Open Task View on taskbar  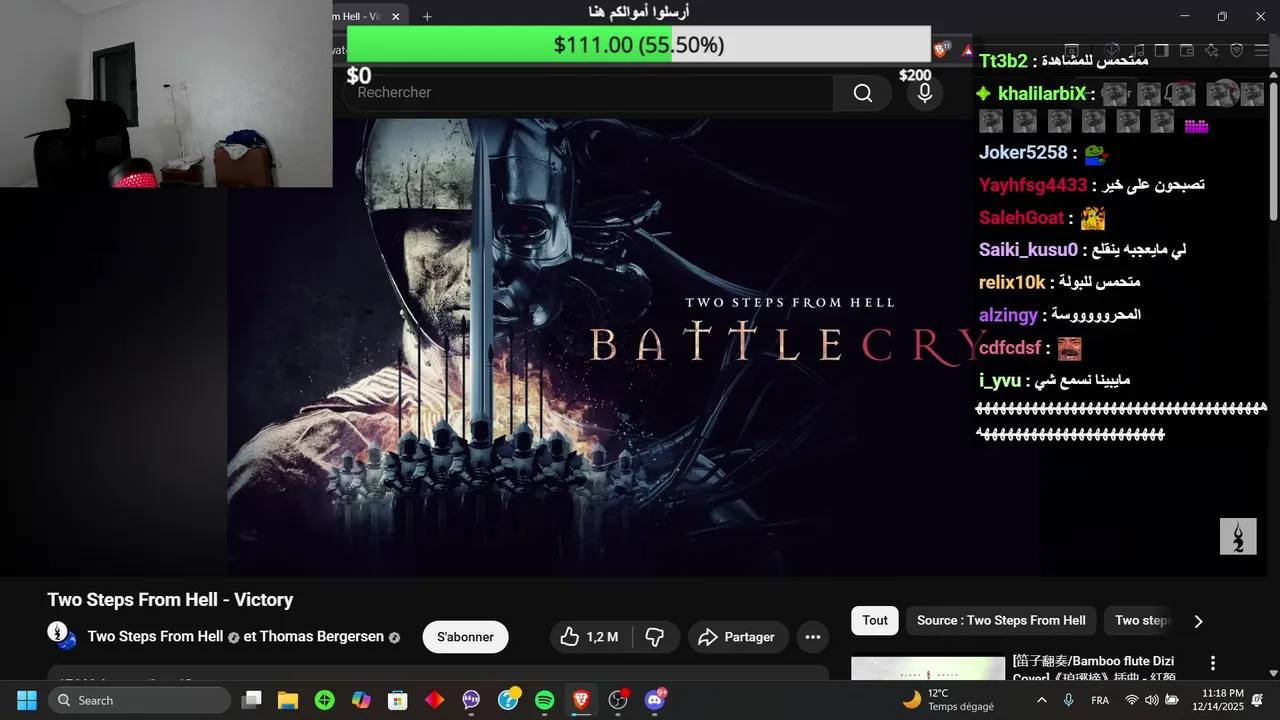click(252, 700)
